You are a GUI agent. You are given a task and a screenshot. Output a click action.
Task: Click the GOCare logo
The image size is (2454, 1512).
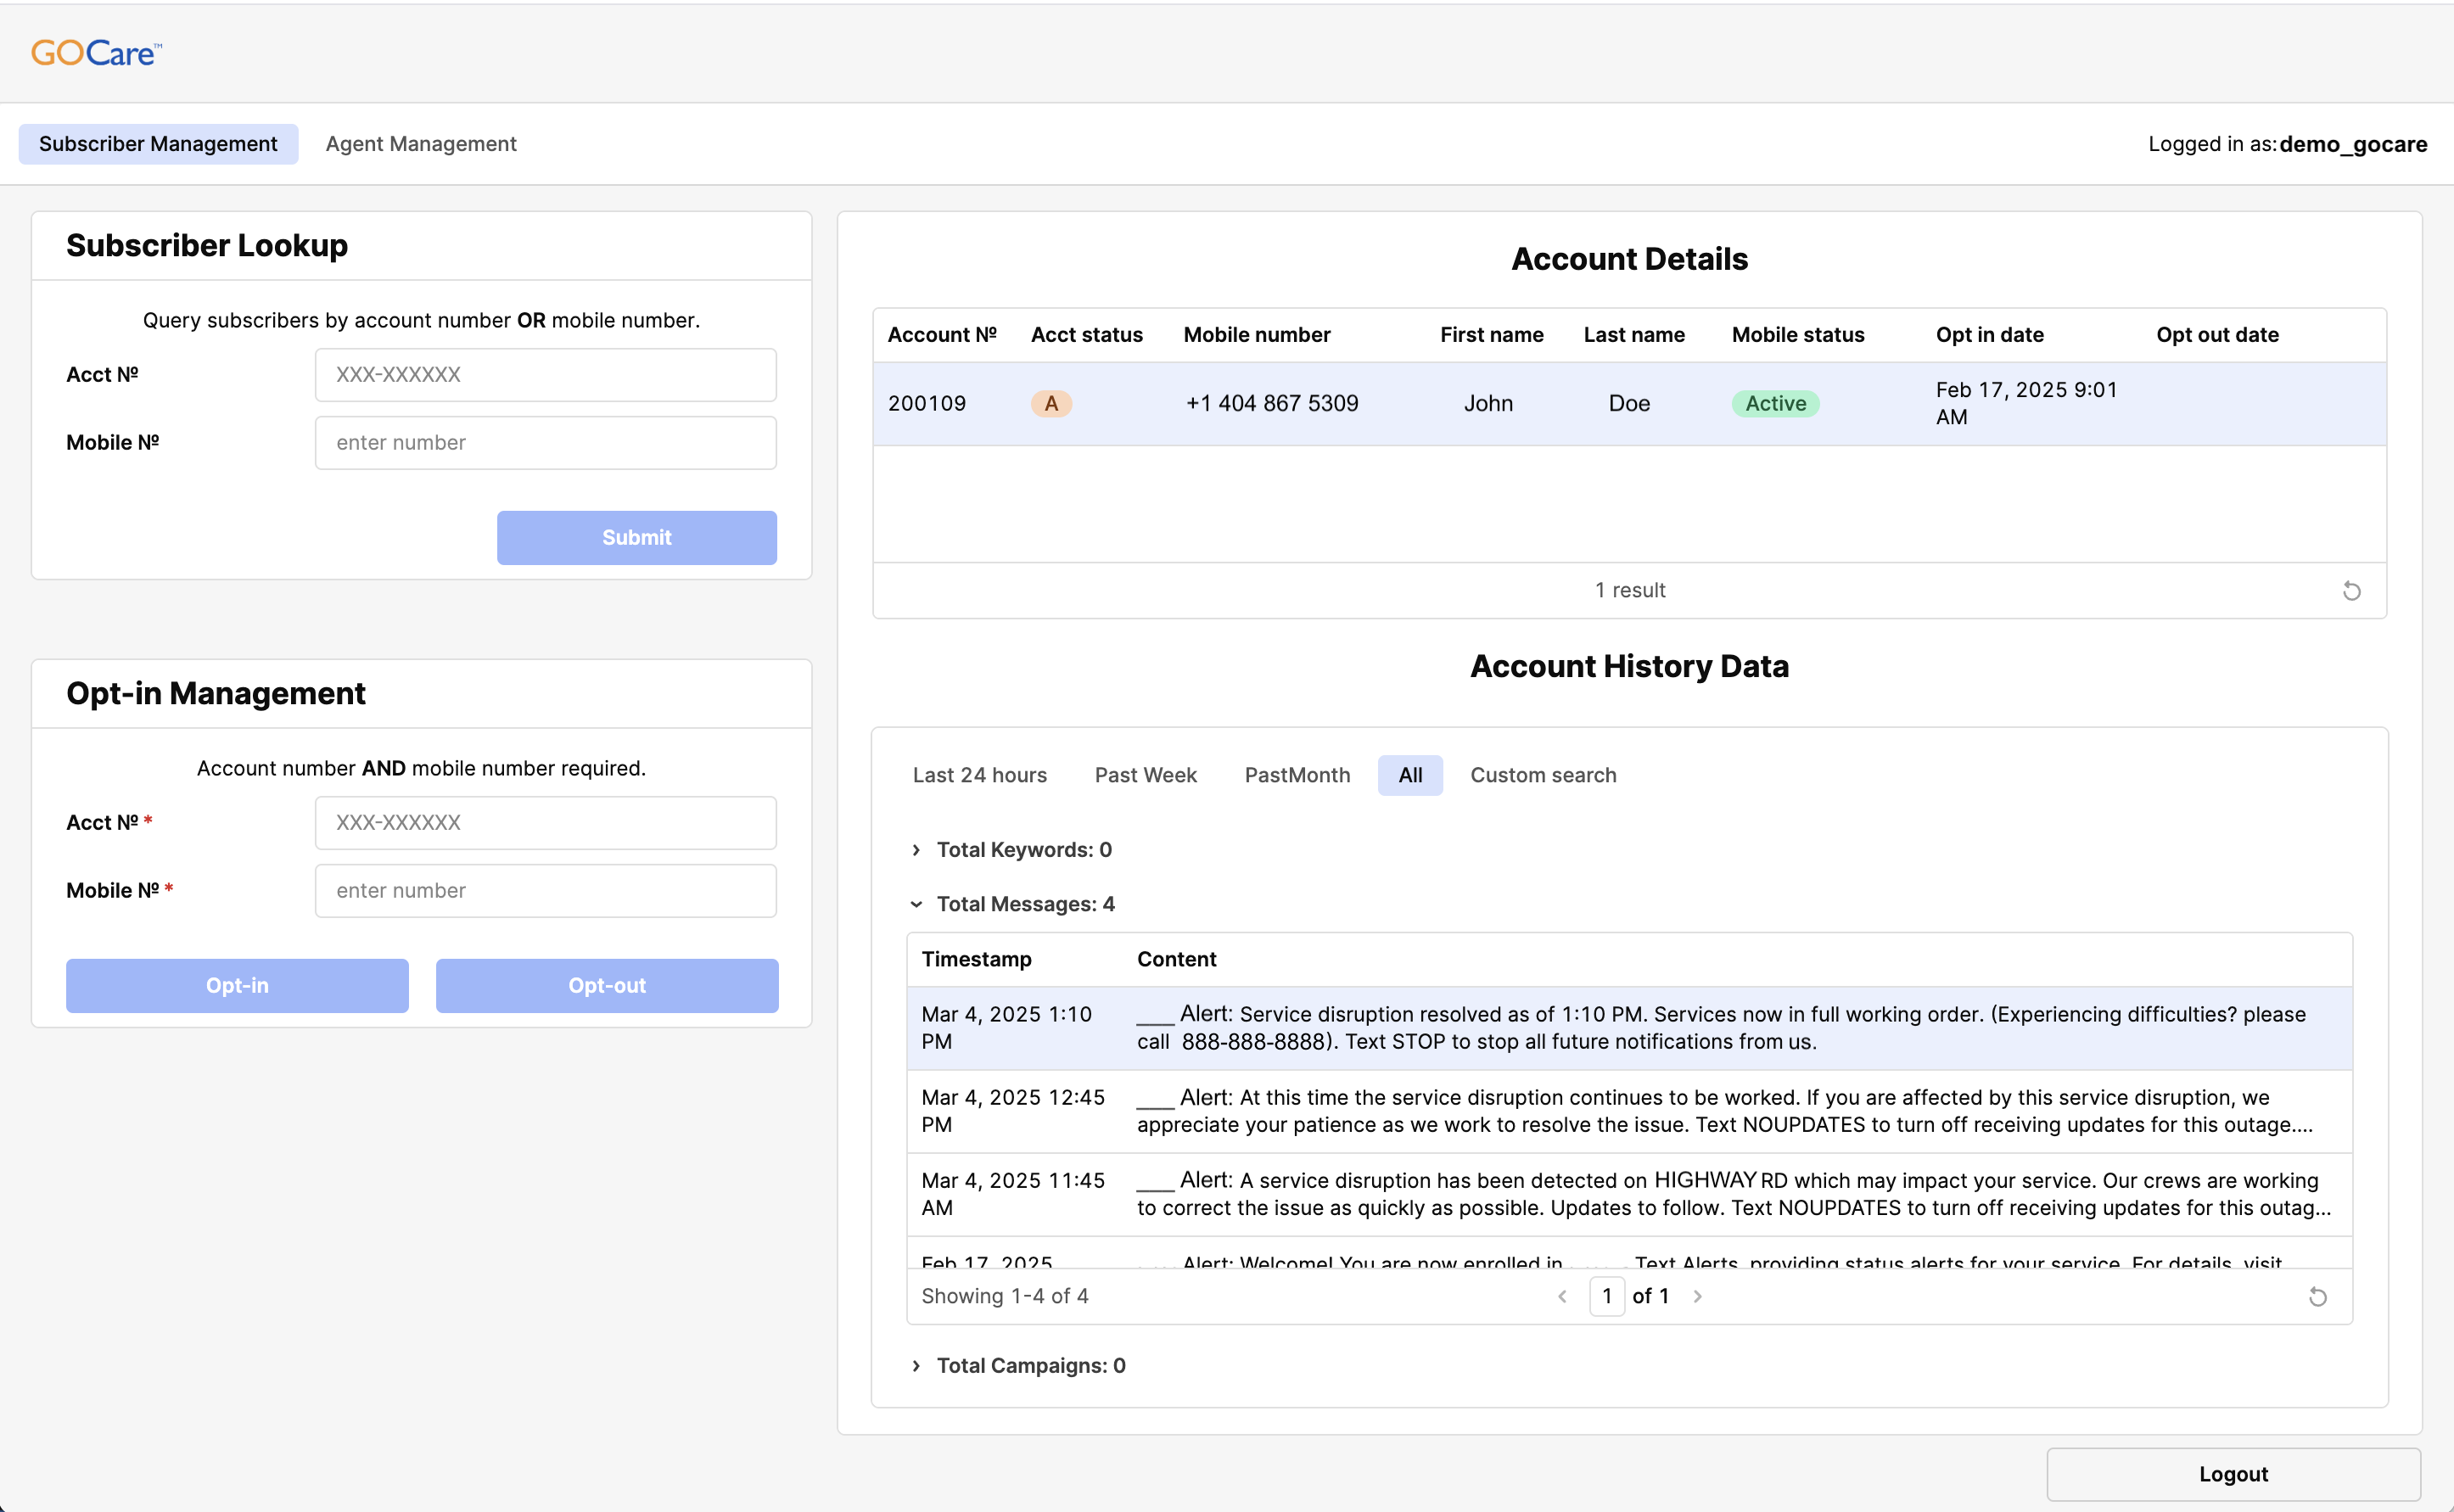pos(96,52)
